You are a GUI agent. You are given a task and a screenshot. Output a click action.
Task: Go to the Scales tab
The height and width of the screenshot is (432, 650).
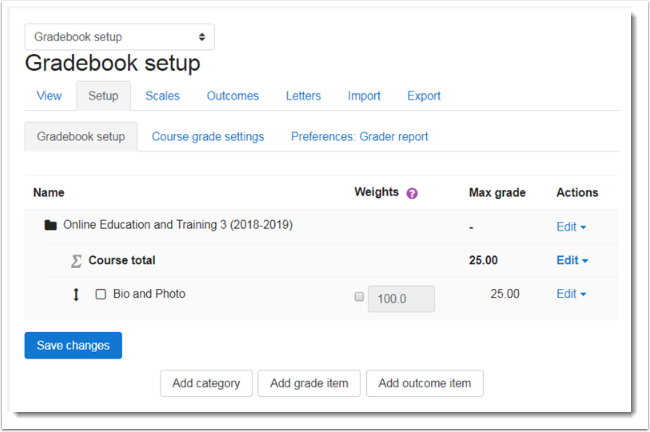coord(162,96)
